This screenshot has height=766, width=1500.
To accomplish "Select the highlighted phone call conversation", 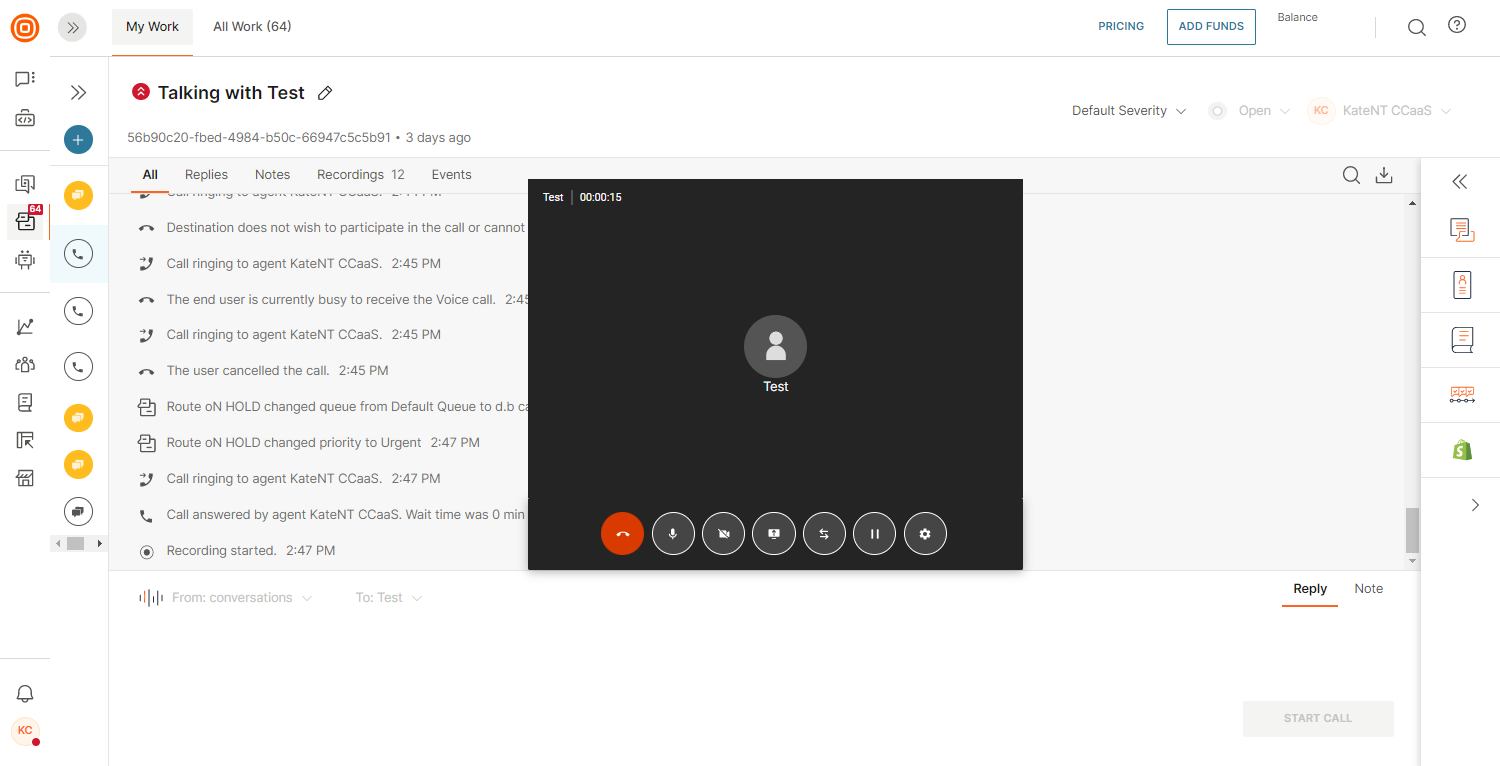I will point(78,254).
